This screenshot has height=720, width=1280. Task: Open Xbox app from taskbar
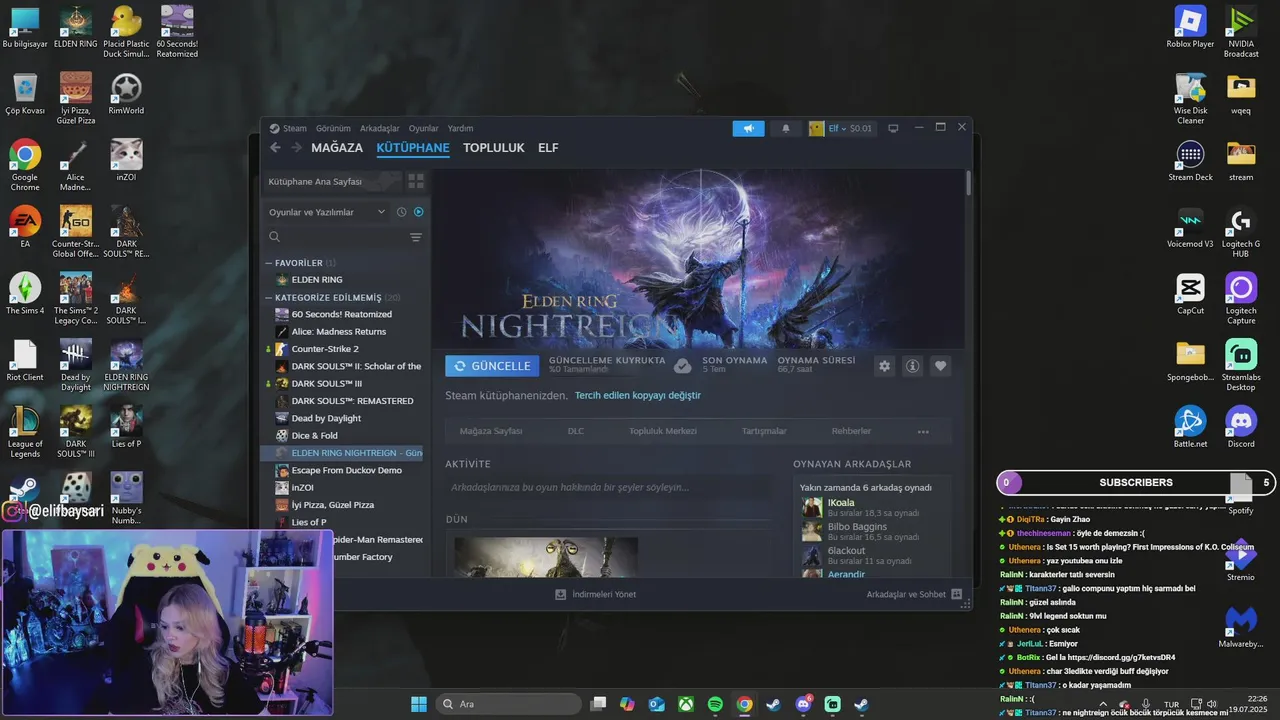[x=686, y=704]
